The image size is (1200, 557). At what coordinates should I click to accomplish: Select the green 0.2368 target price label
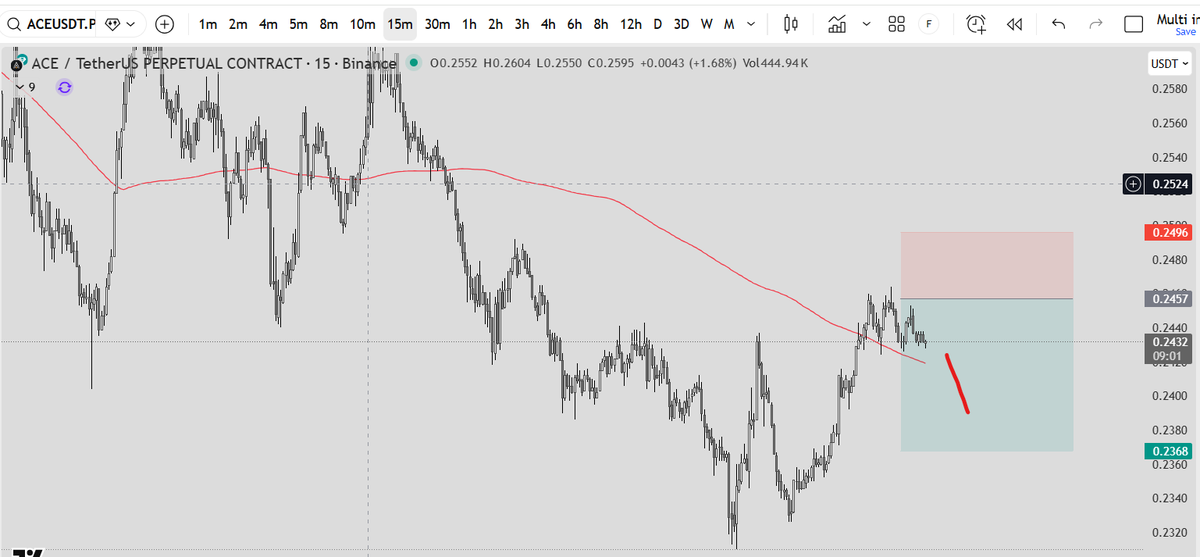[x=1167, y=451]
